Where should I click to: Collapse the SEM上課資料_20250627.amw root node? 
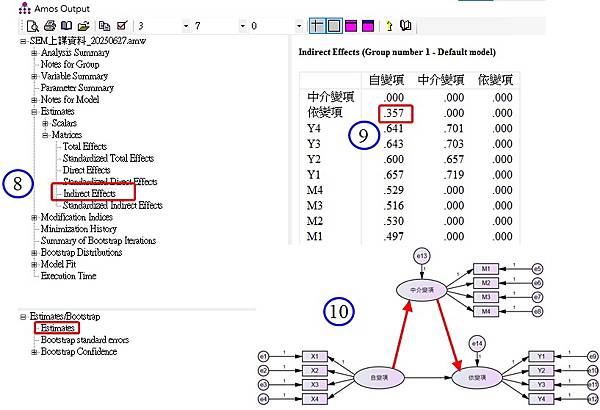click(x=23, y=41)
